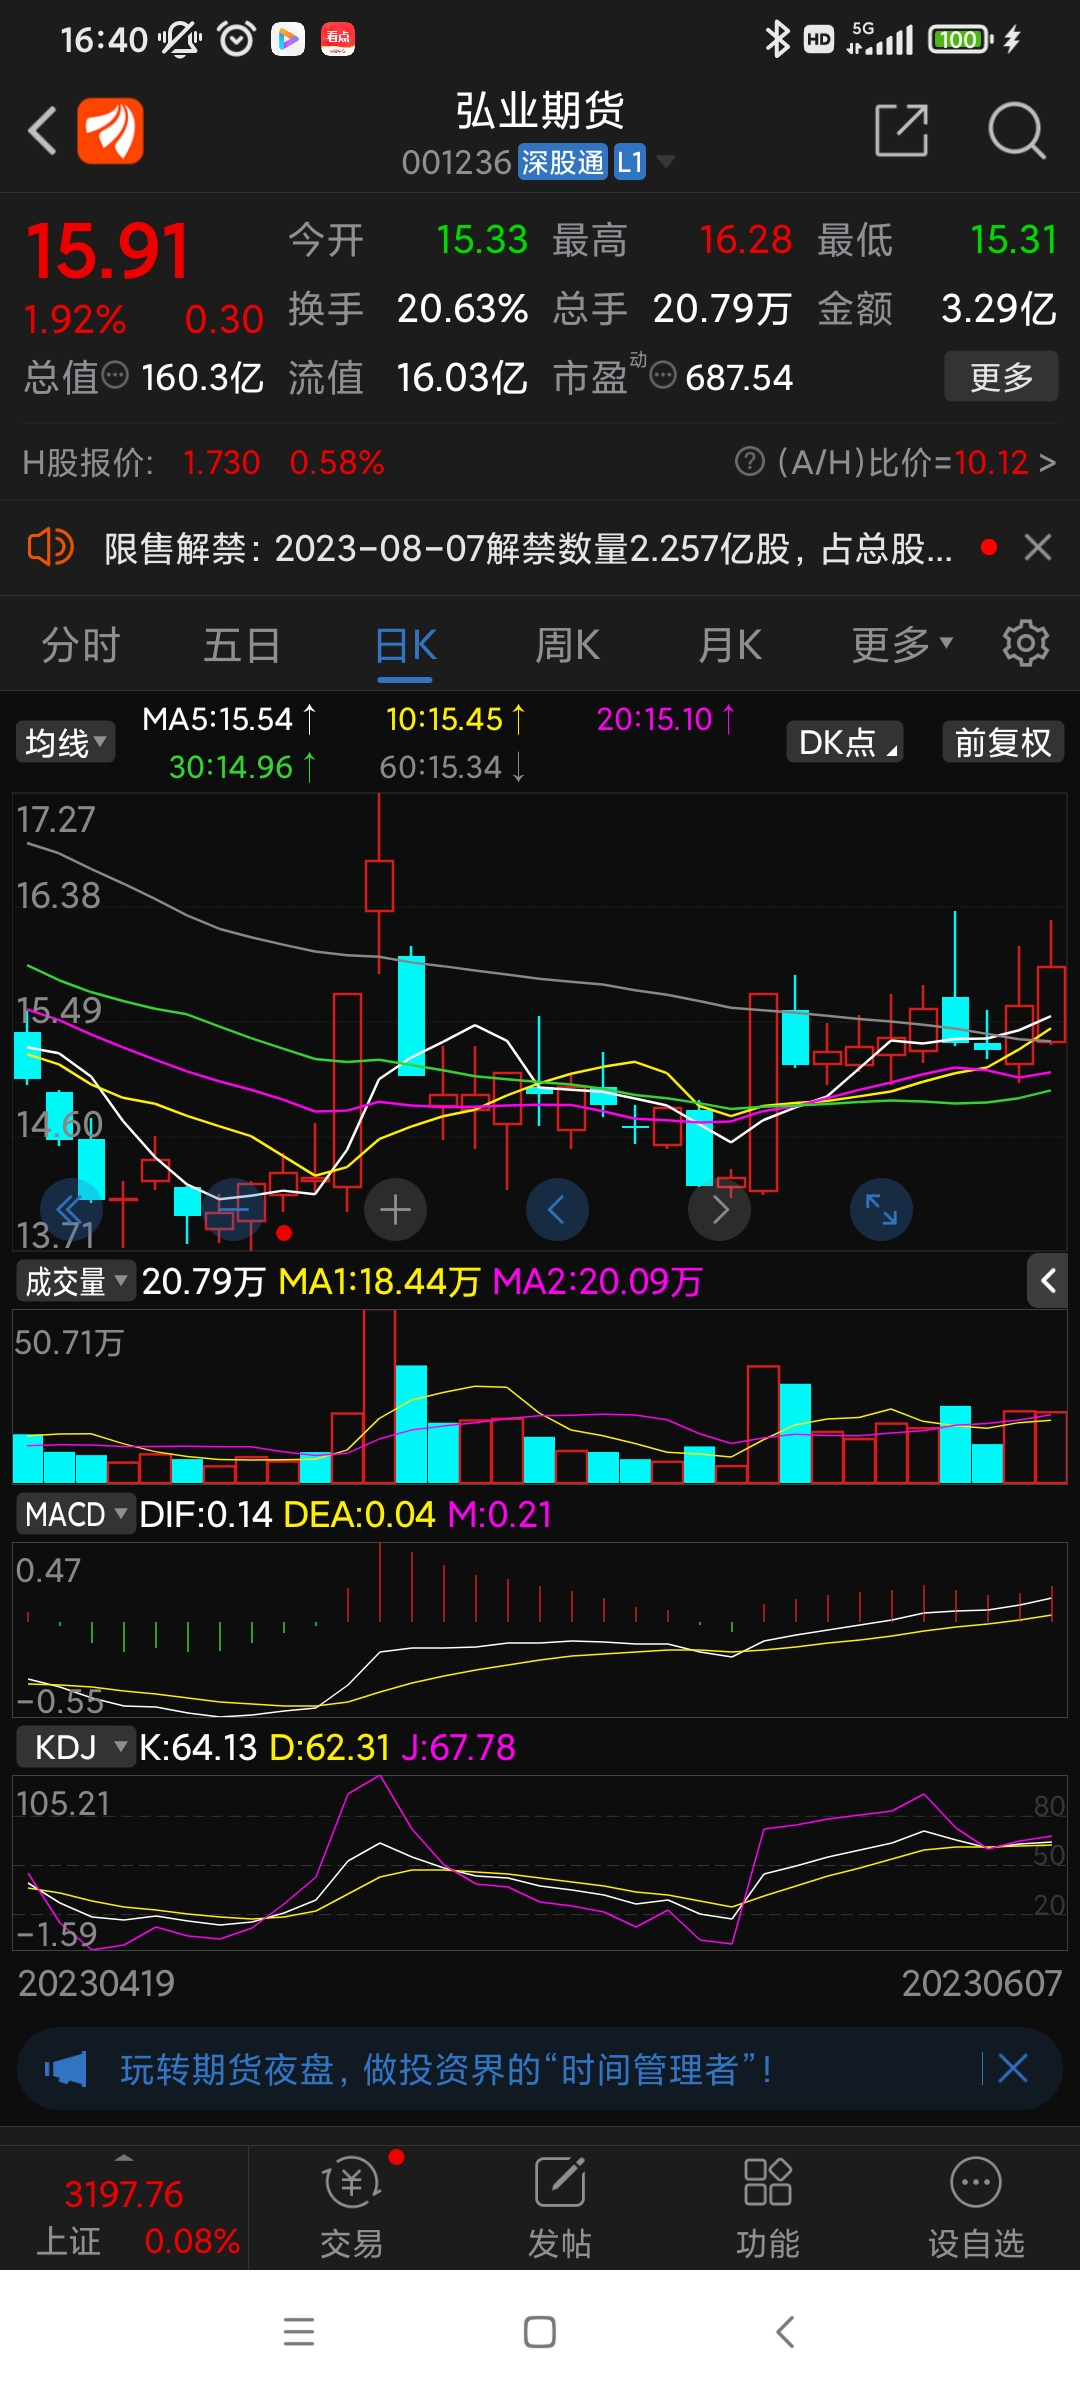Screen dimensions: 1080x2400
Task: Tap the 深股通 badge
Action: pyautogui.click(x=563, y=162)
